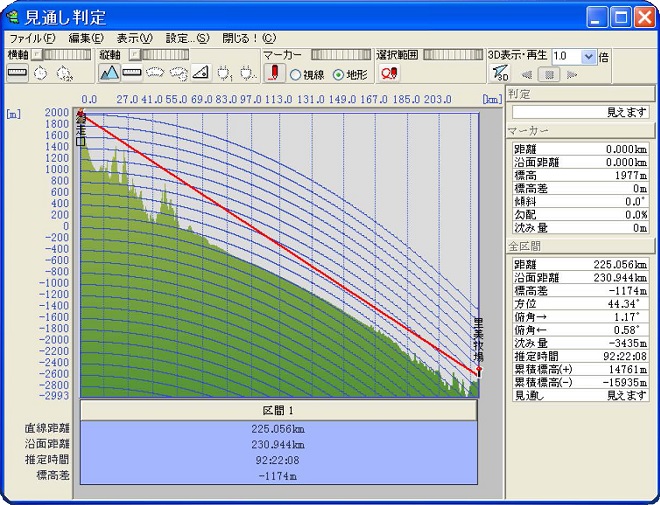Open the ファイル(F) menu

pyautogui.click(x=32, y=38)
